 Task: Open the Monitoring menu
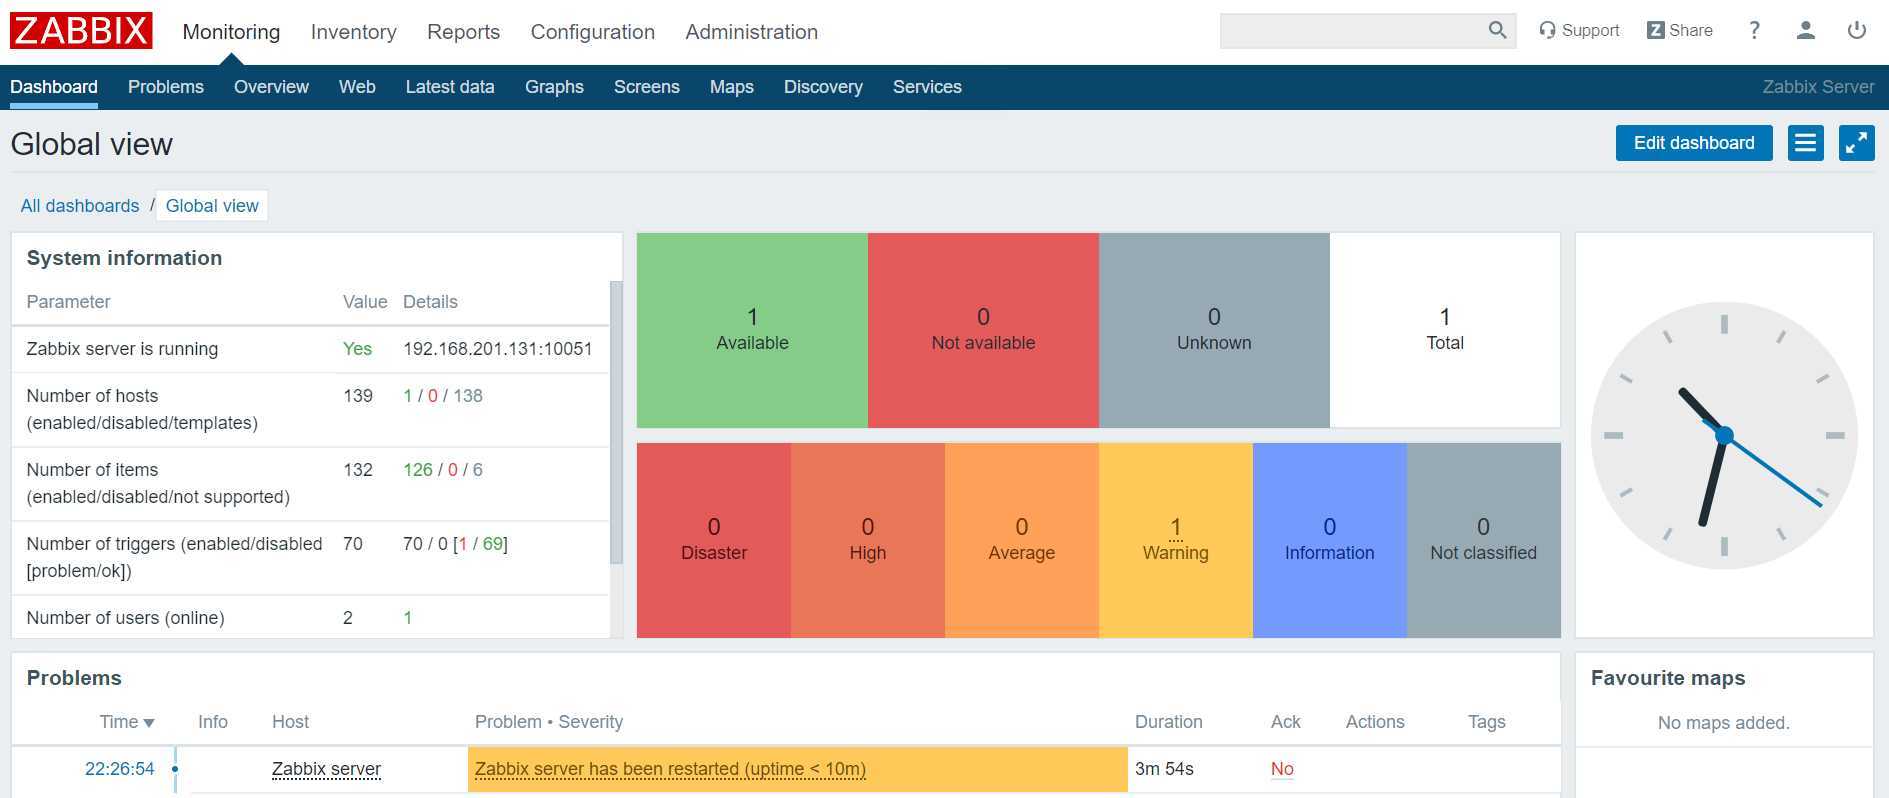coord(231,32)
